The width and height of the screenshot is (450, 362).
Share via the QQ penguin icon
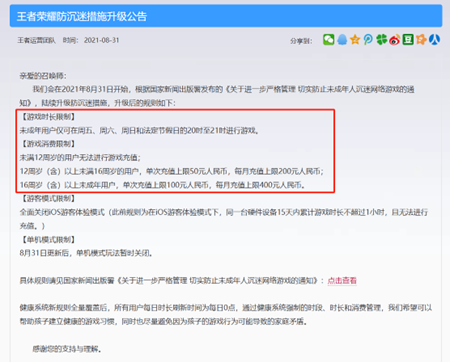pyautogui.click(x=342, y=40)
